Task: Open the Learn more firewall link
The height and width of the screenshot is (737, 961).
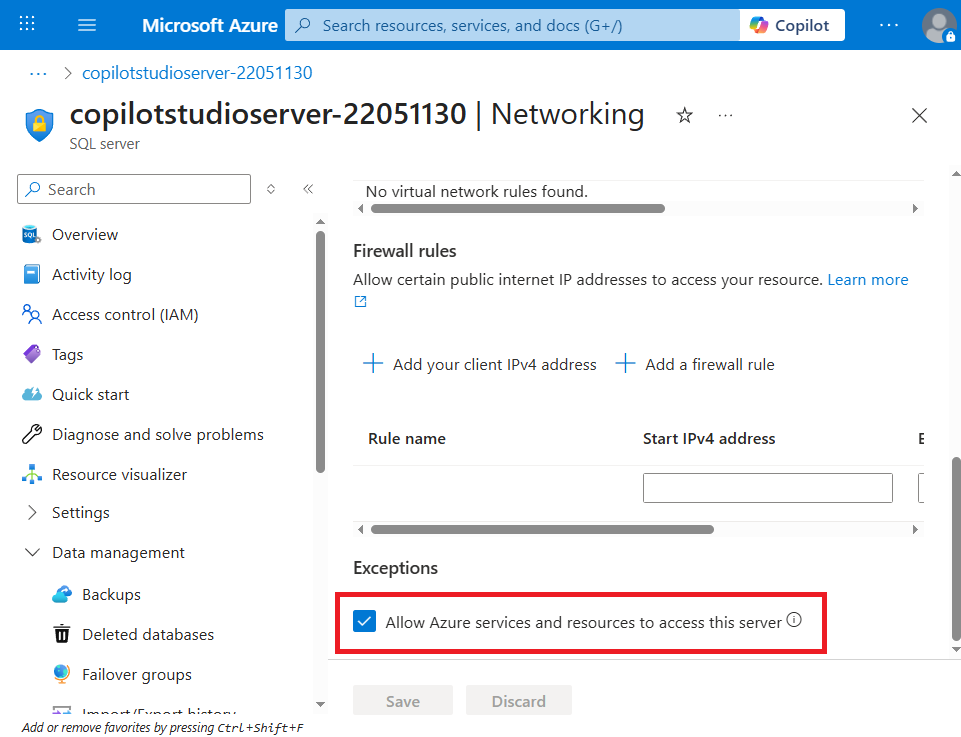Action: click(x=867, y=280)
